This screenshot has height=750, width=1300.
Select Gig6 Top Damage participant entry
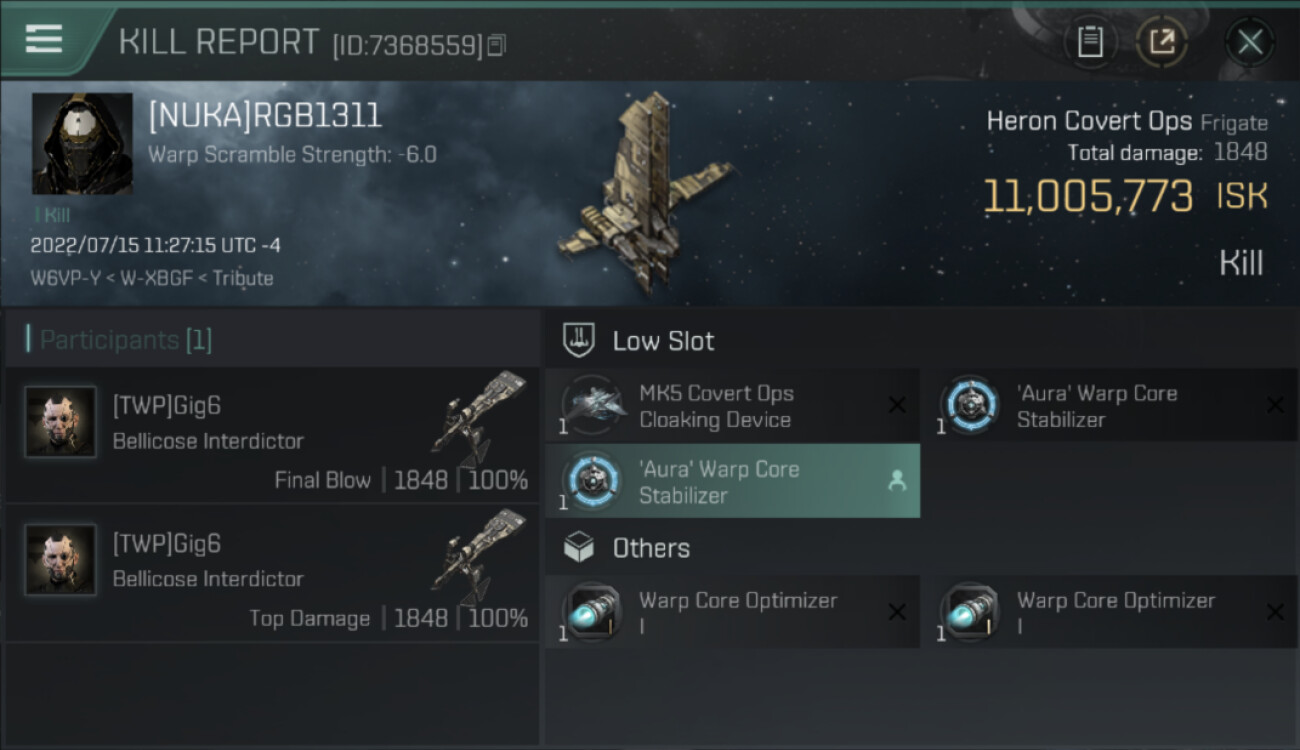272,573
